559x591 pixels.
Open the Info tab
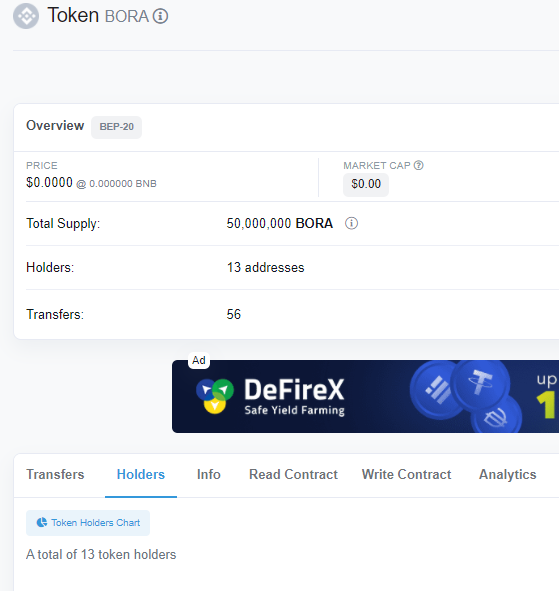pos(208,474)
